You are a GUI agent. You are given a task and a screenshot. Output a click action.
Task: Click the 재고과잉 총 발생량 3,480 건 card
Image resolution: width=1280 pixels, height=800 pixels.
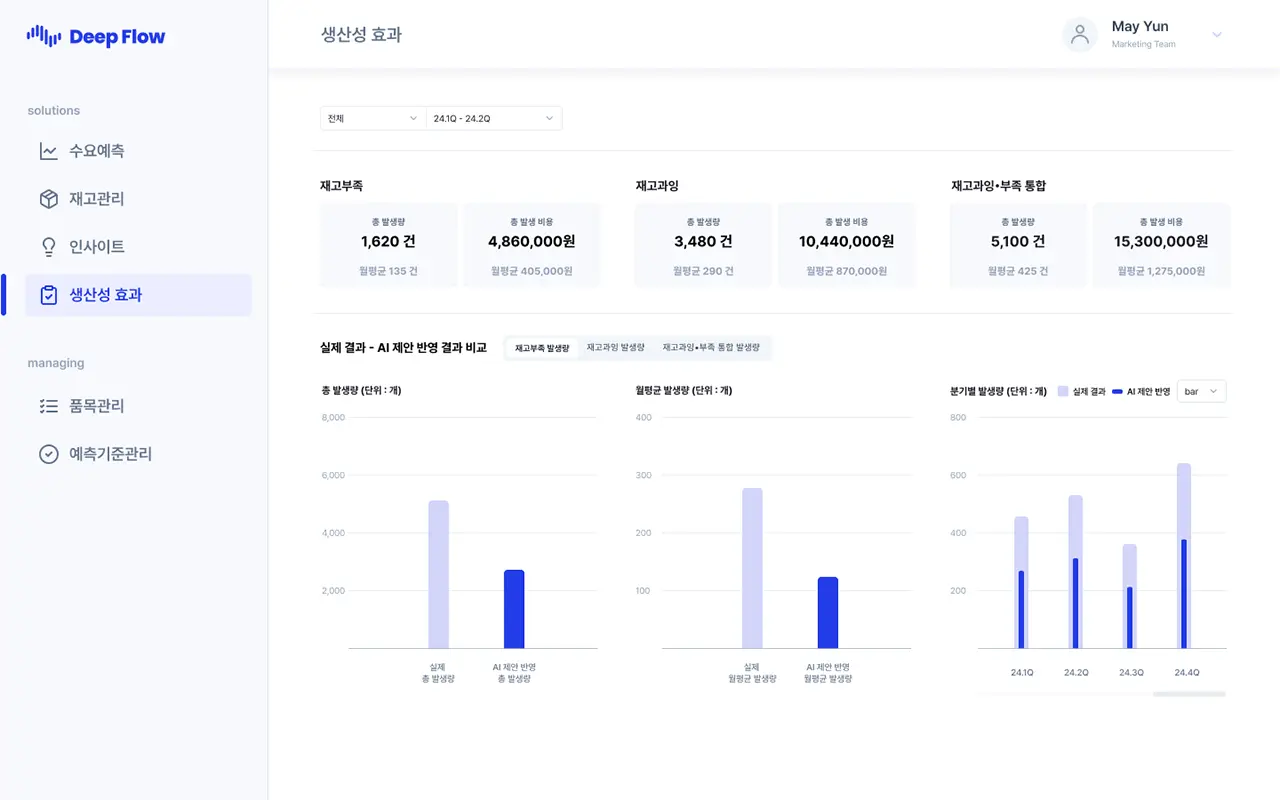pyautogui.click(x=703, y=245)
